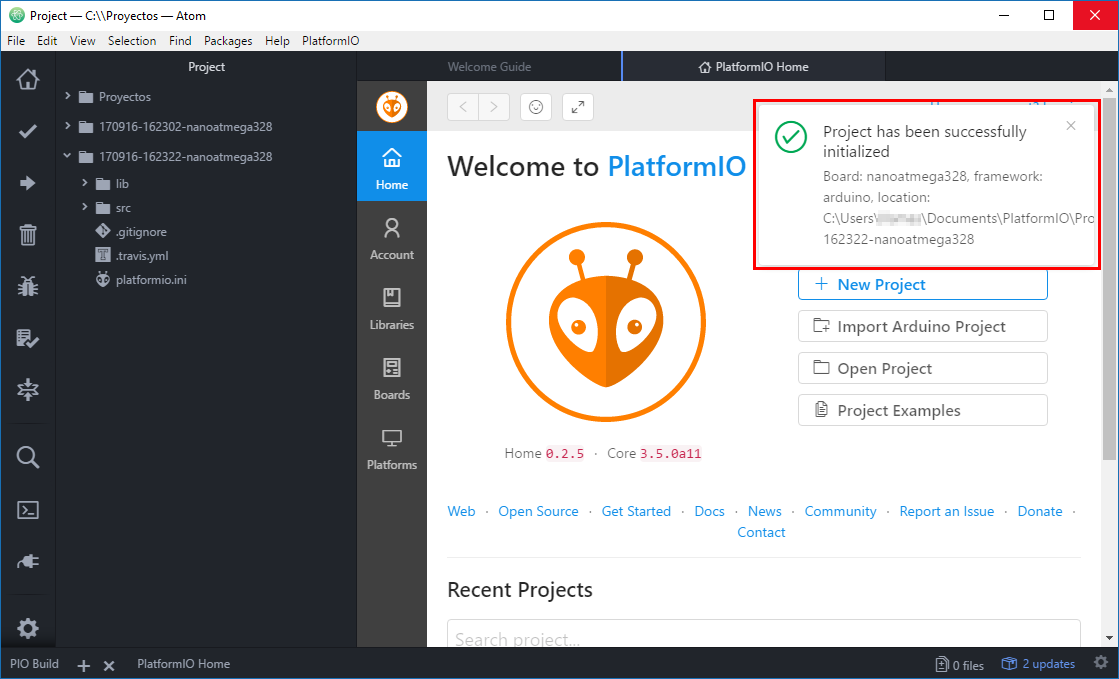Image resolution: width=1119 pixels, height=679 pixels.
Task: Open the PlatformIO menu
Action: click(330, 41)
